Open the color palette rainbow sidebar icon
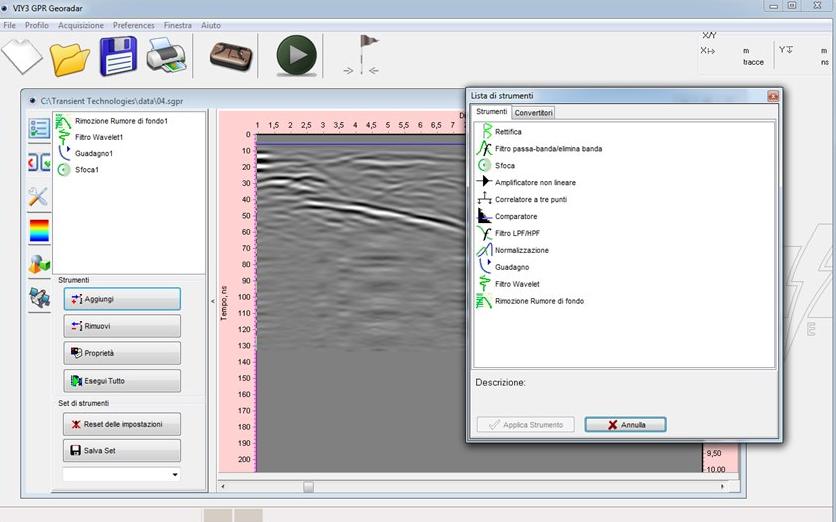This screenshot has width=836, height=522. [39, 230]
